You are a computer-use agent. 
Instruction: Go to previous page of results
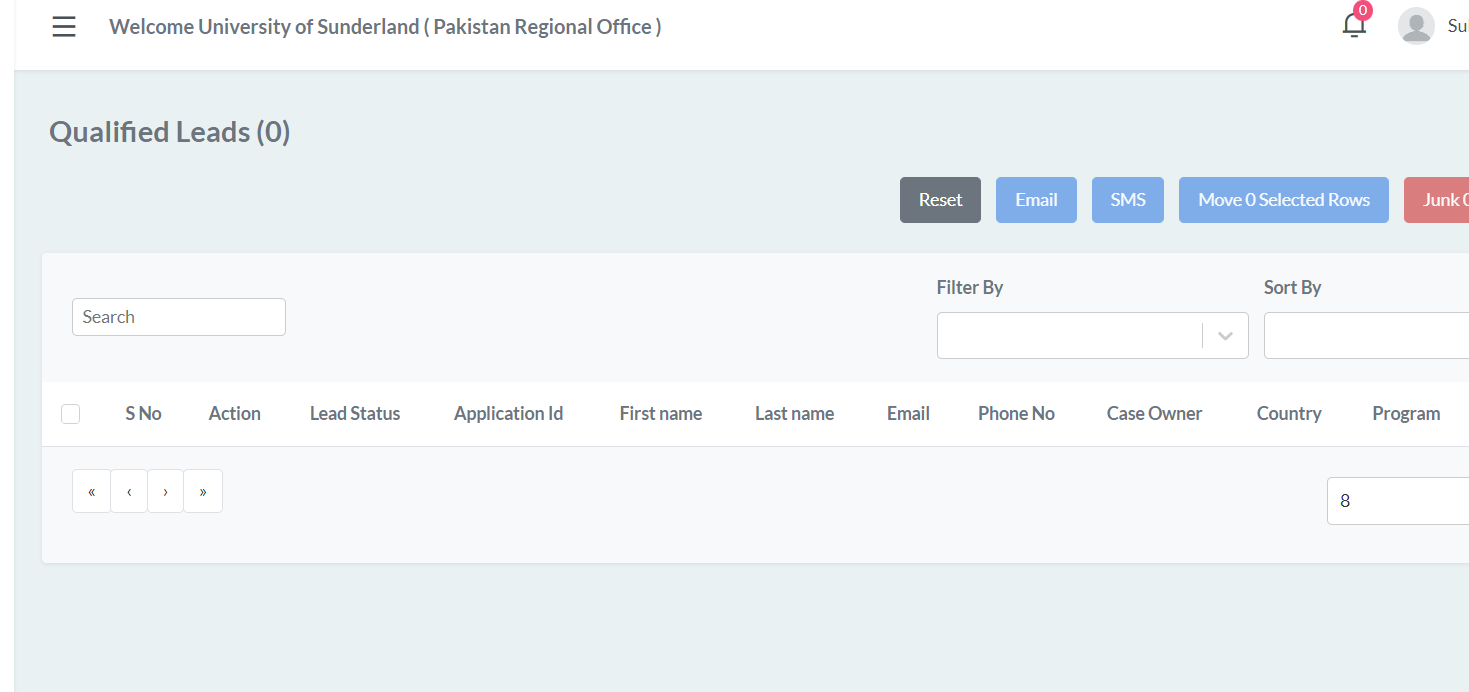coord(129,491)
